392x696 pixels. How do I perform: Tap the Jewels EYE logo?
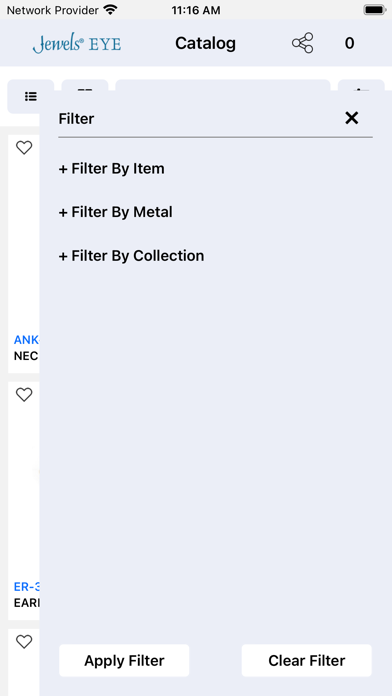[x=77, y=44]
